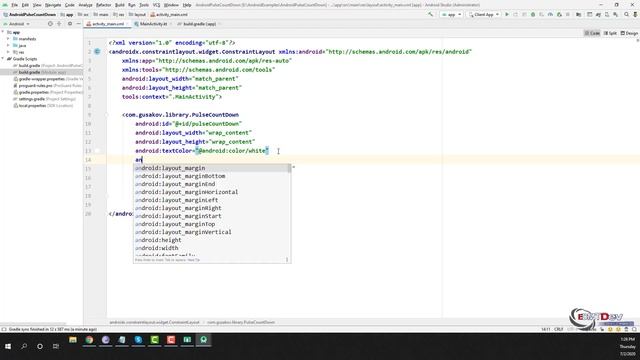This screenshot has height=360, width=640.
Task: Select the activity_main.xml editor tab
Action: pos(108,24)
